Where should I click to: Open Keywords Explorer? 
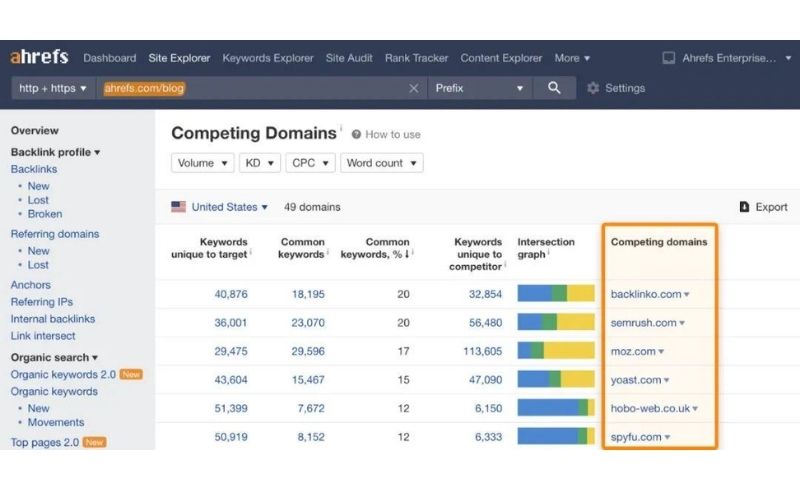tap(268, 58)
